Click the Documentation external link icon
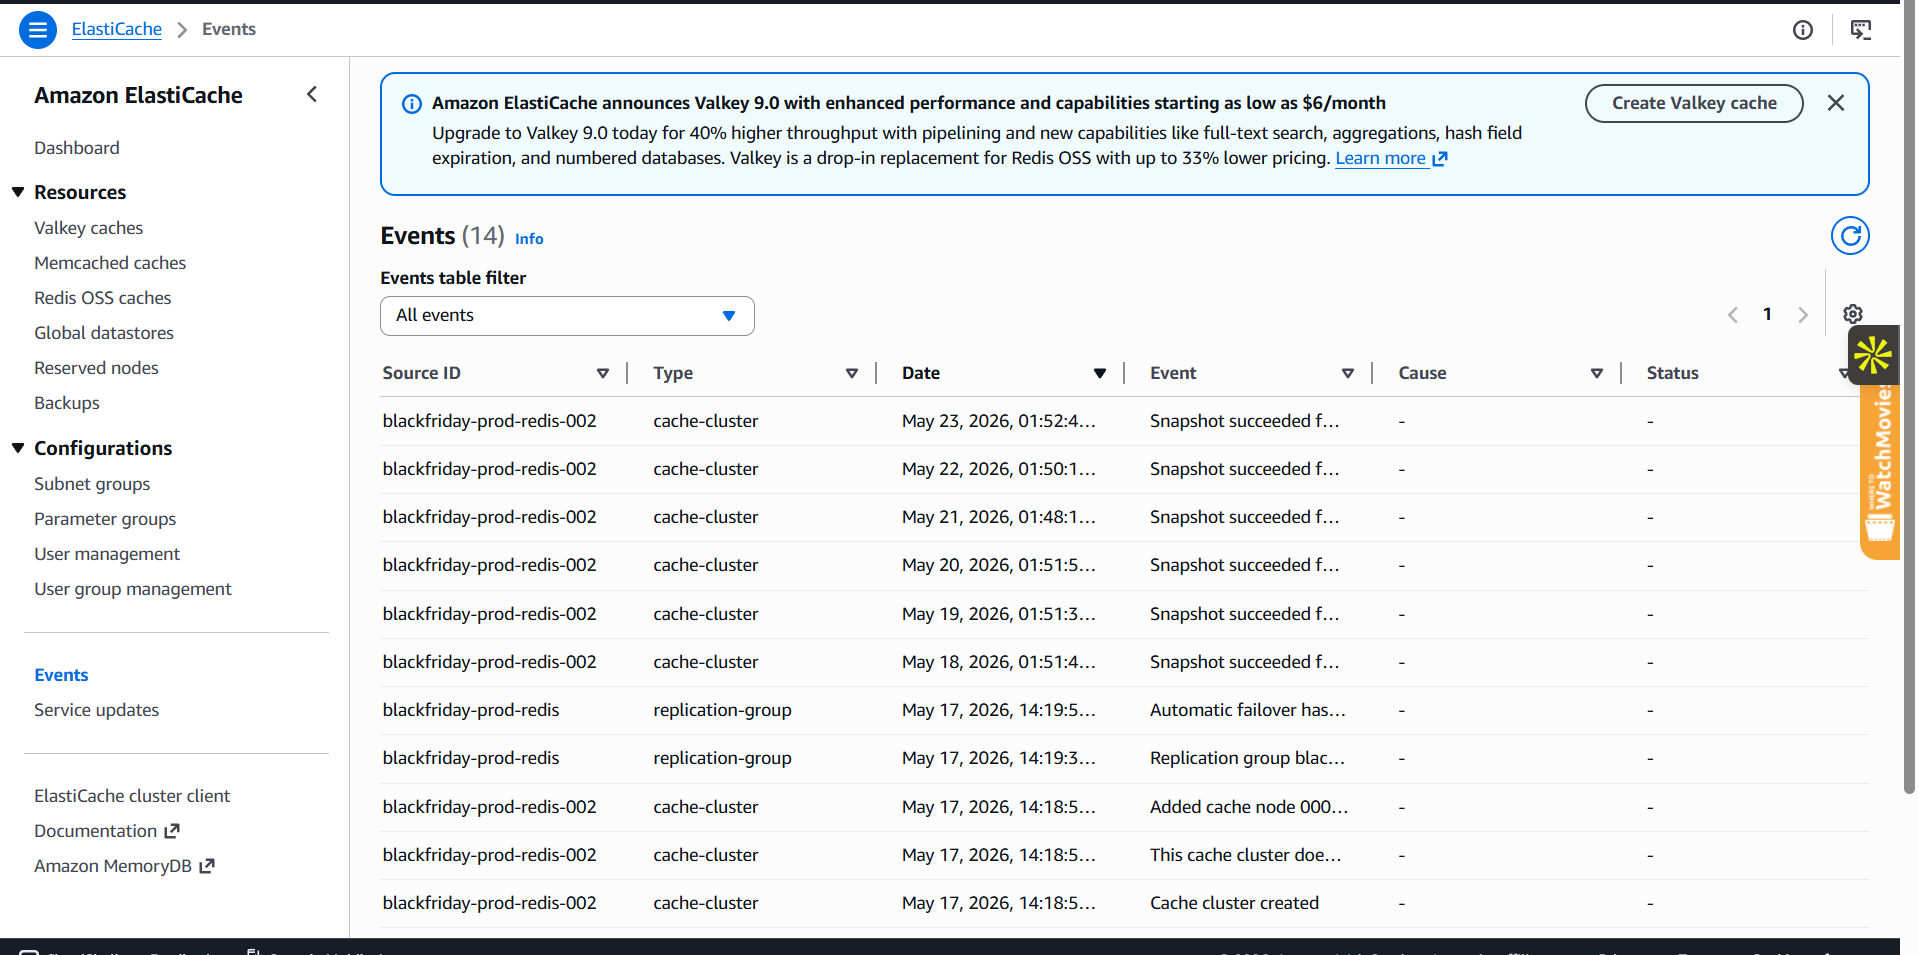Screen dimensions: 1918x955 tap(172, 831)
